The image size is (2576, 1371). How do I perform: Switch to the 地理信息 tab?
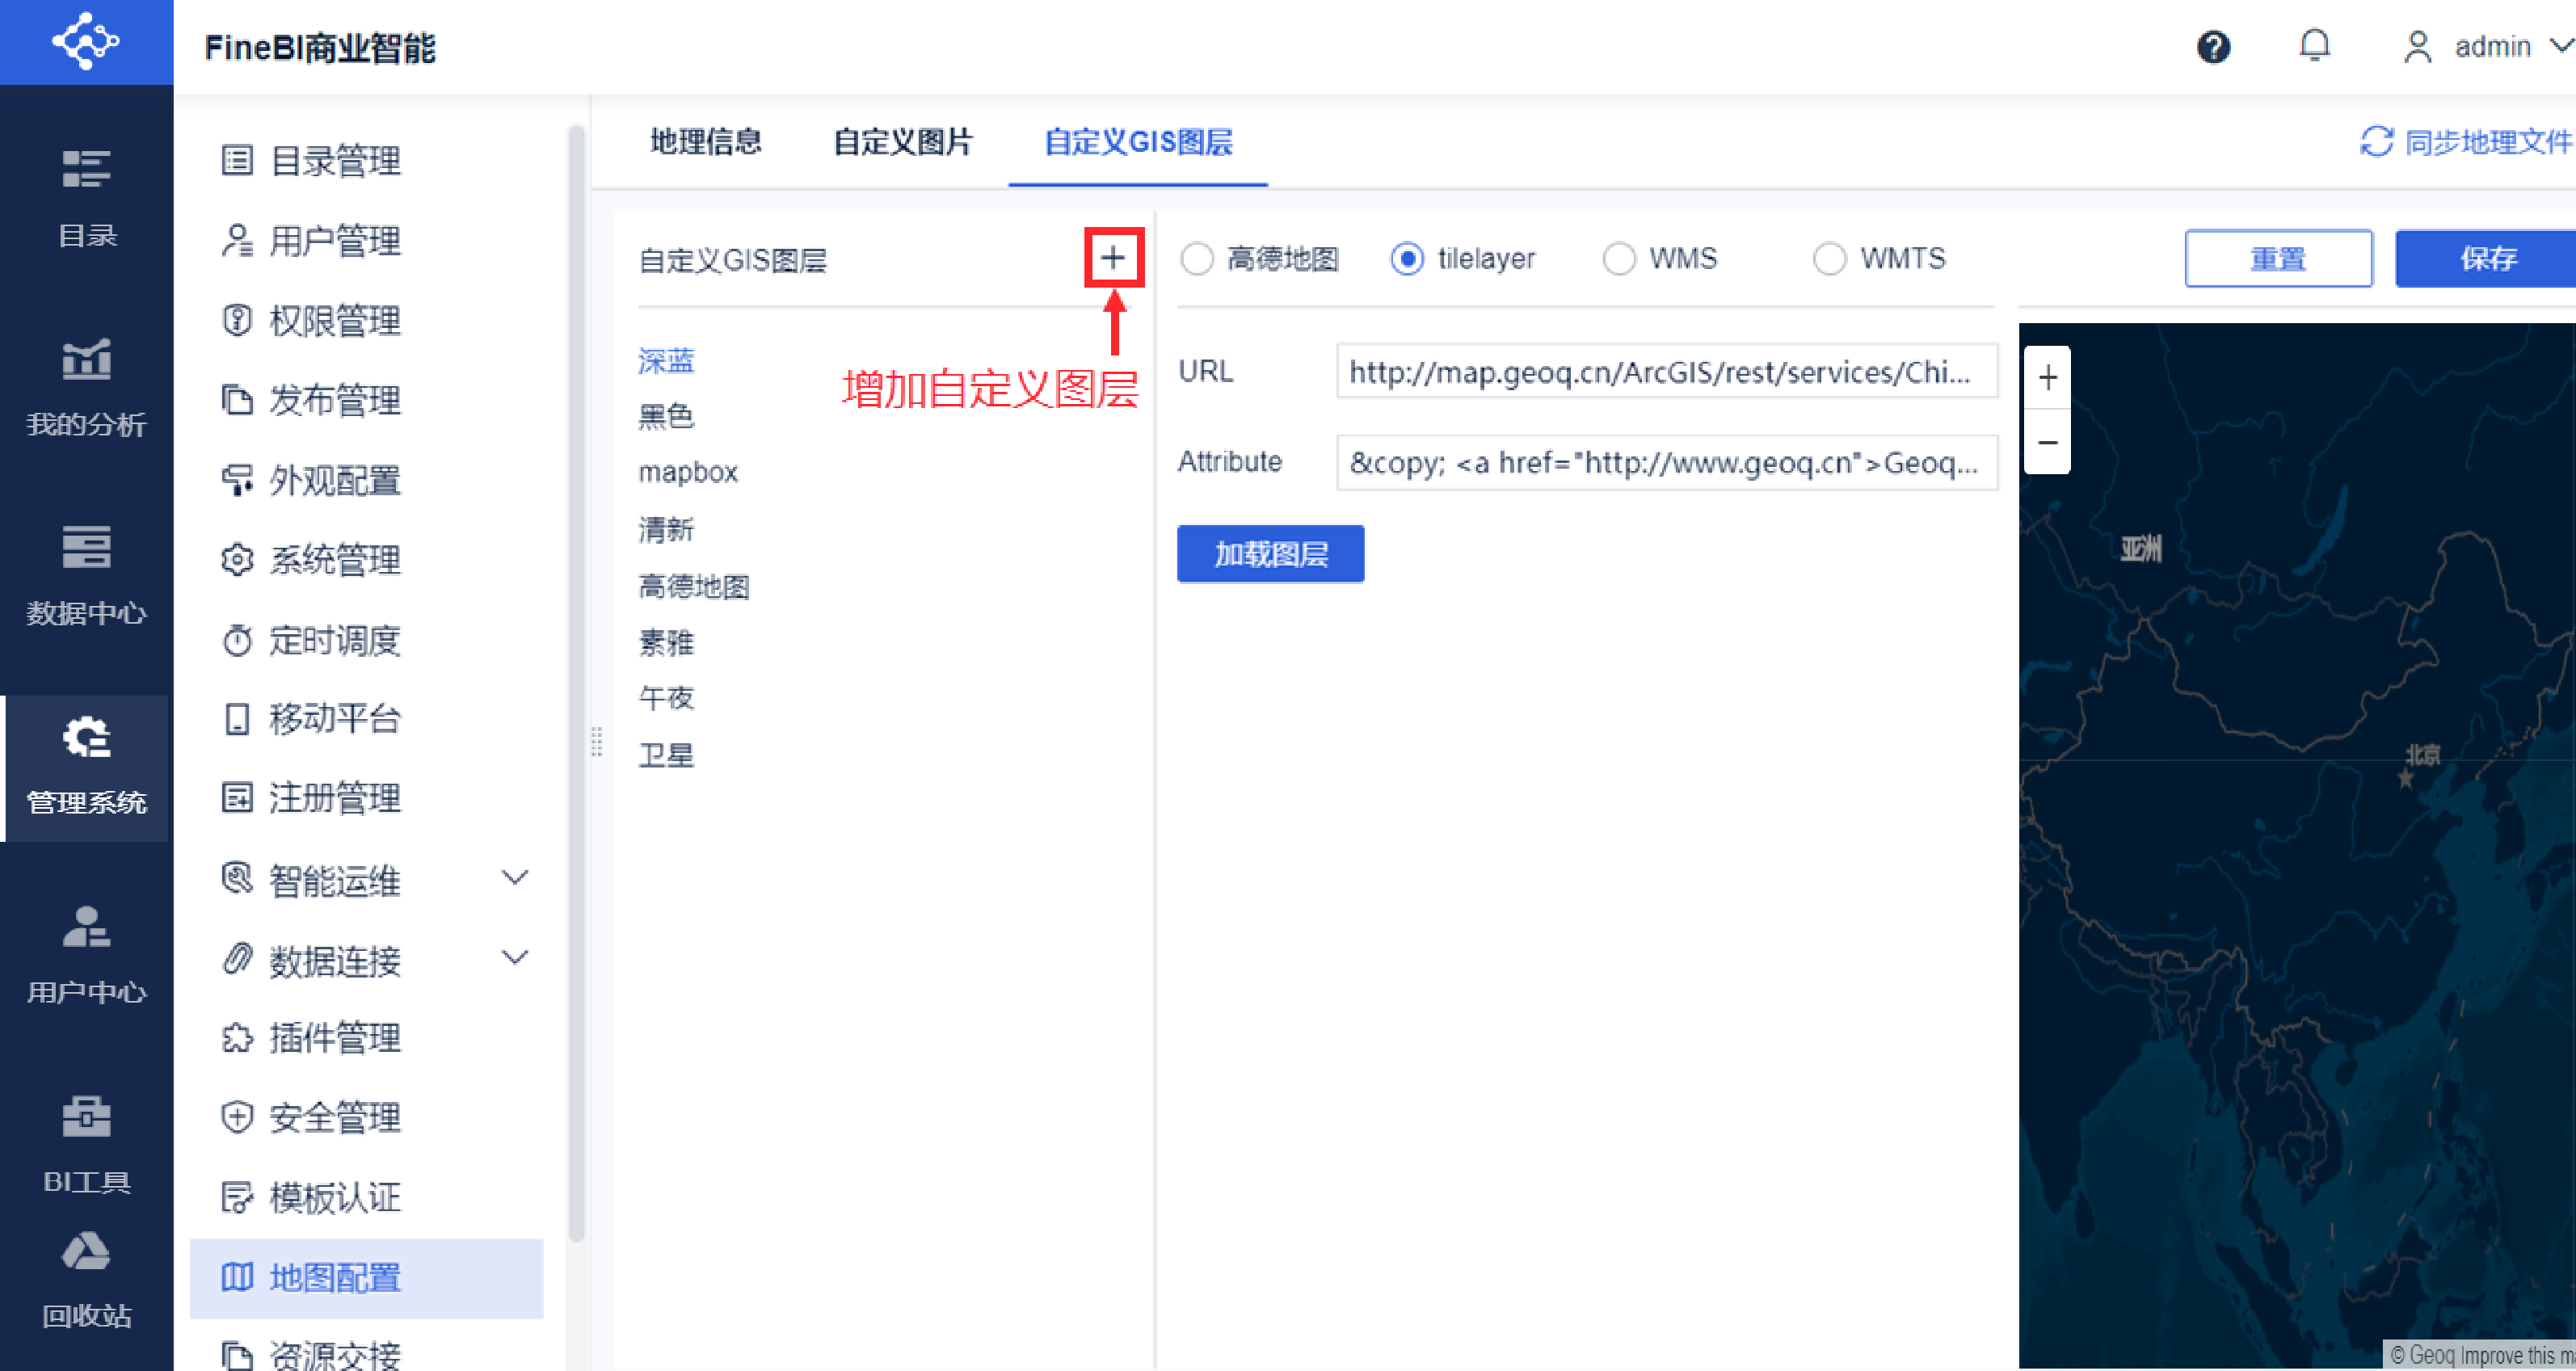point(705,142)
